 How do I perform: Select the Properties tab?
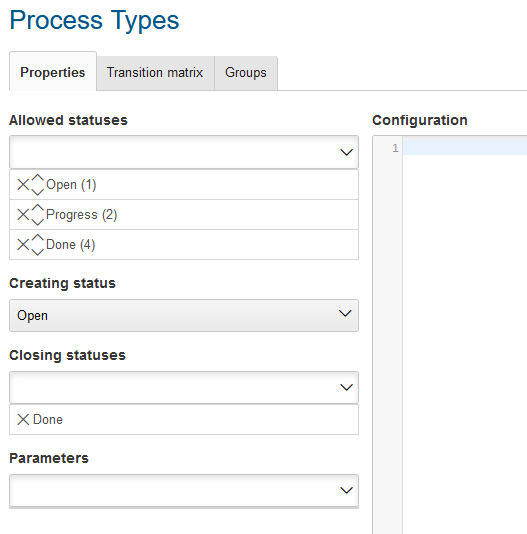[53, 72]
